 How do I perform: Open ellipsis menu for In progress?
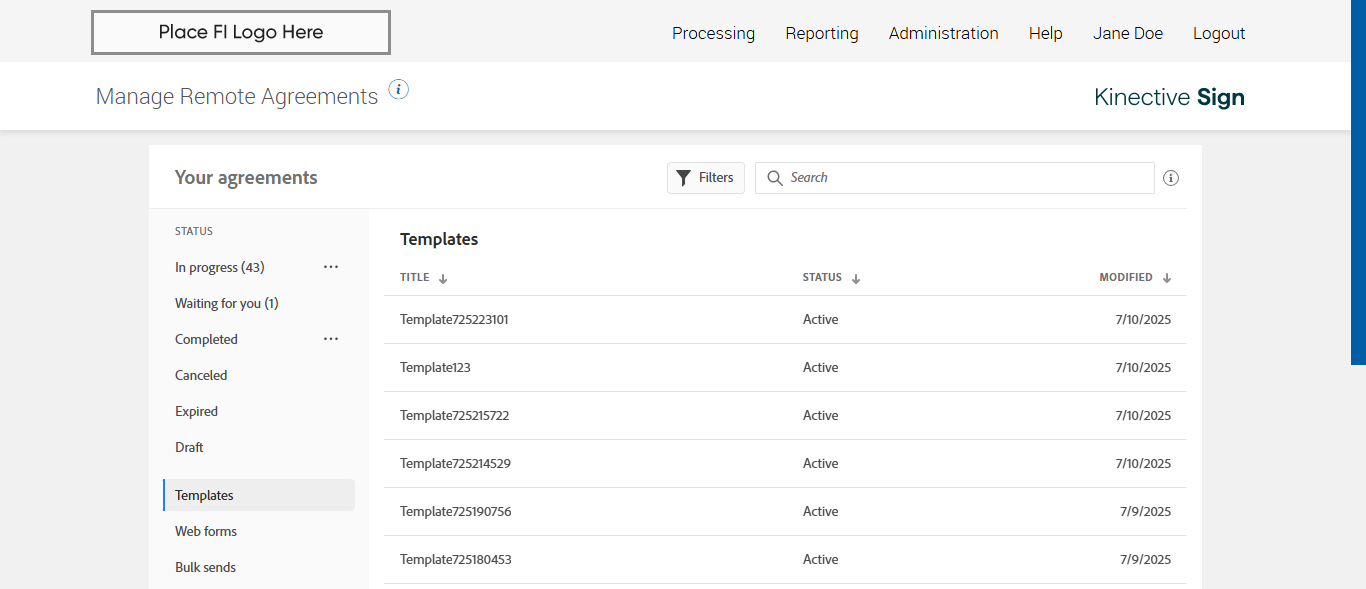pyautogui.click(x=331, y=267)
